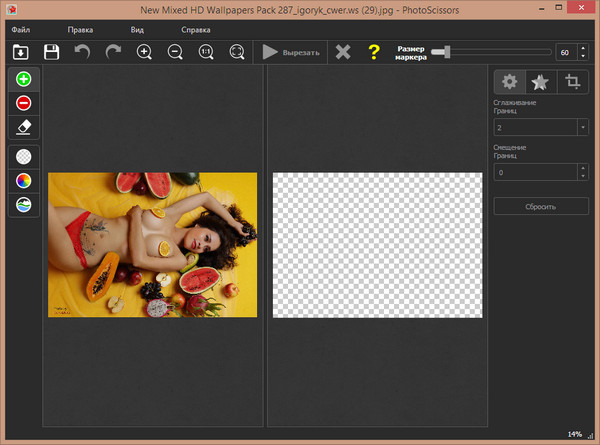Switch to the star effects tab
The width and height of the screenshot is (600, 445).
540,82
